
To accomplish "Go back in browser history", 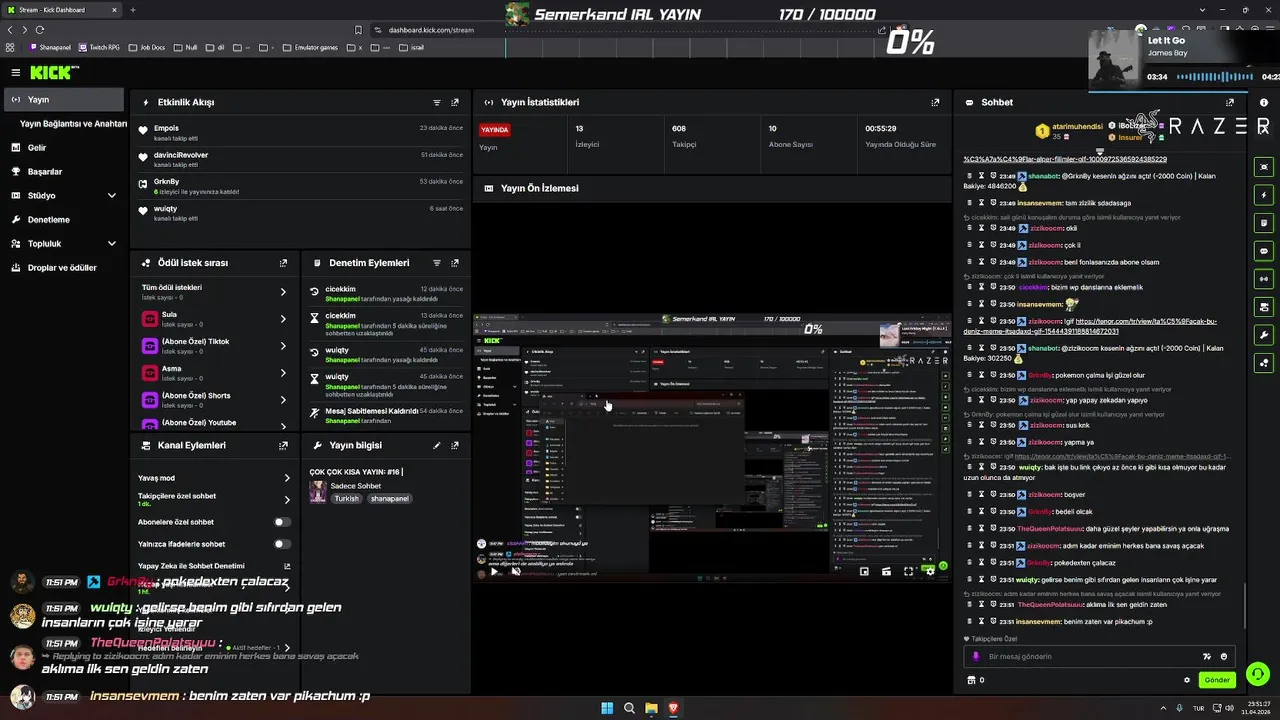I will tap(10, 30).
